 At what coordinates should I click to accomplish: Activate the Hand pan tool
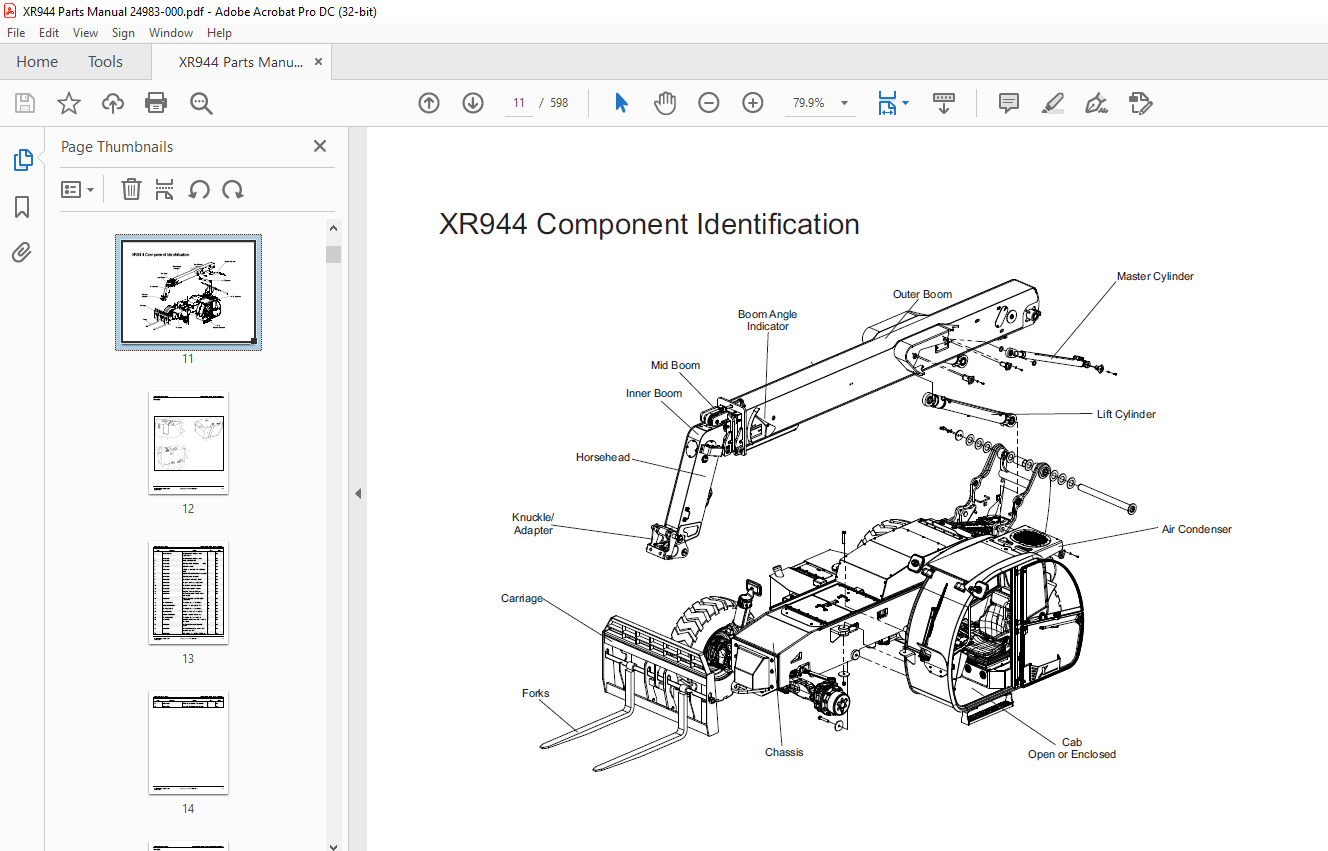pos(665,103)
